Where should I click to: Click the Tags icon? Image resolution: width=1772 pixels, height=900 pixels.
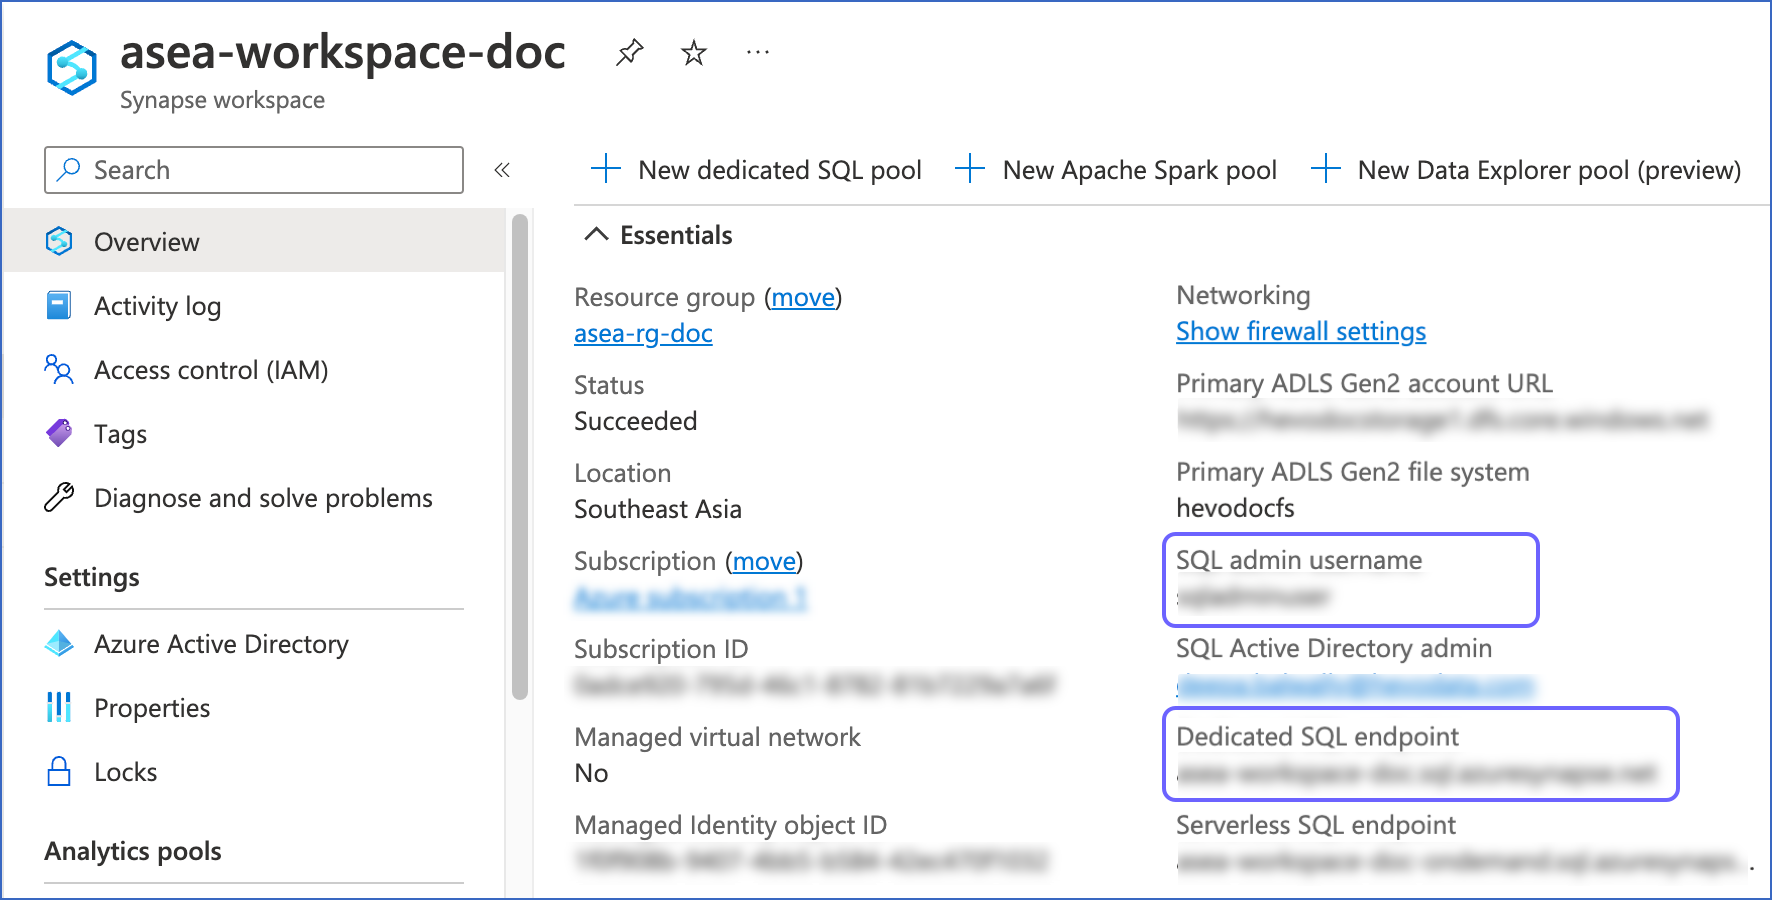click(59, 433)
